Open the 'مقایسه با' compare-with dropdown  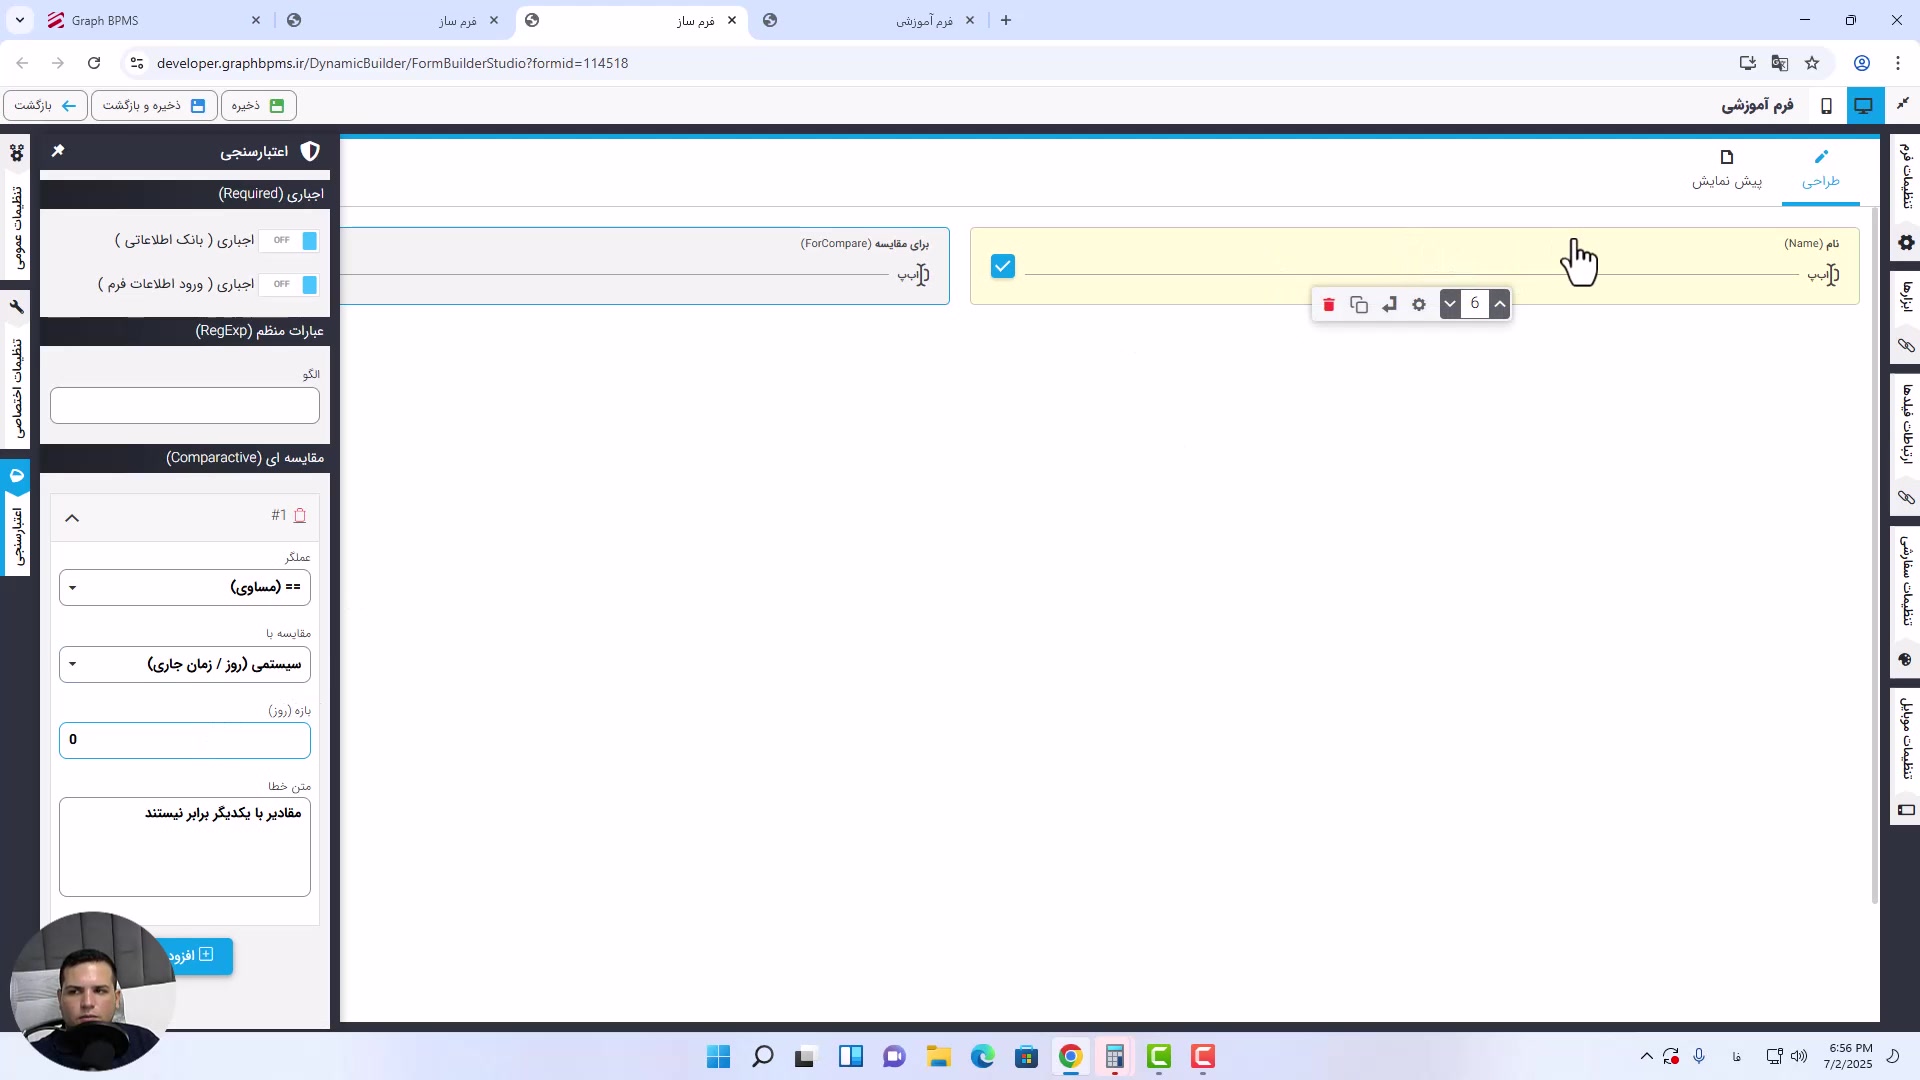pyautogui.click(x=185, y=665)
